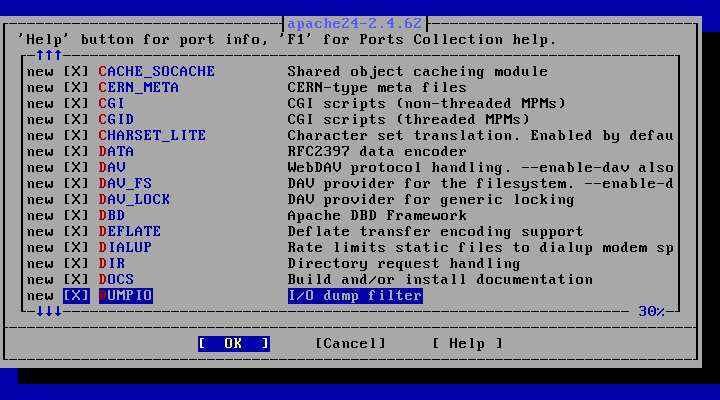720x400 pixels.
Task: Toggle the DOCS checkbox
Action: pos(76,280)
